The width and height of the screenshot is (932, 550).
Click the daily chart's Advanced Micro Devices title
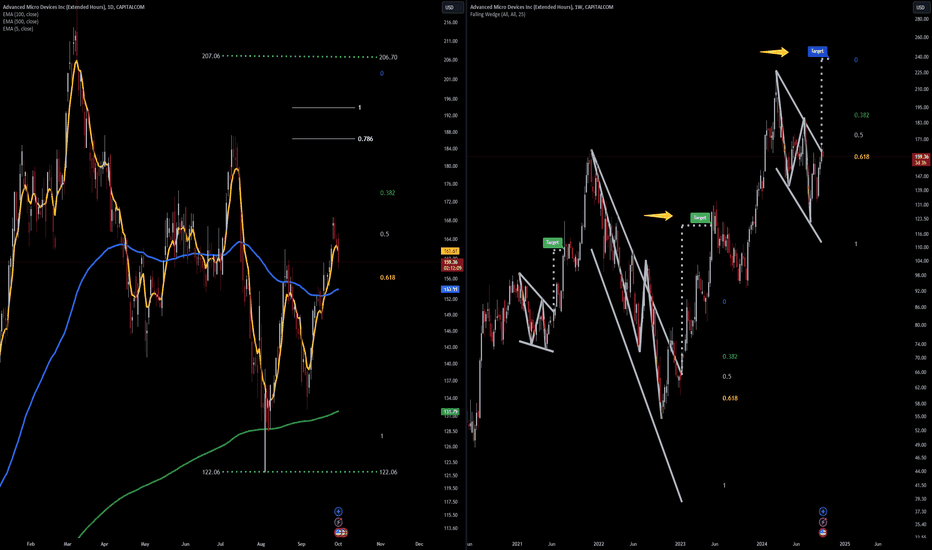(74, 7)
